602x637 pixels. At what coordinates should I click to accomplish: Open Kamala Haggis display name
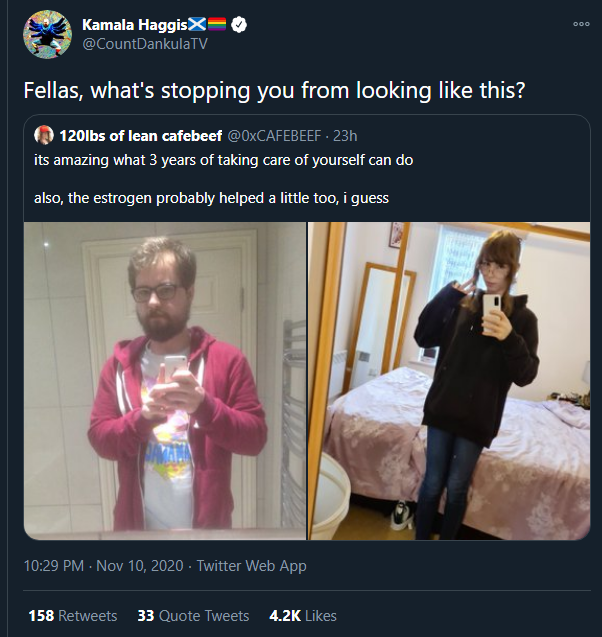[135, 25]
